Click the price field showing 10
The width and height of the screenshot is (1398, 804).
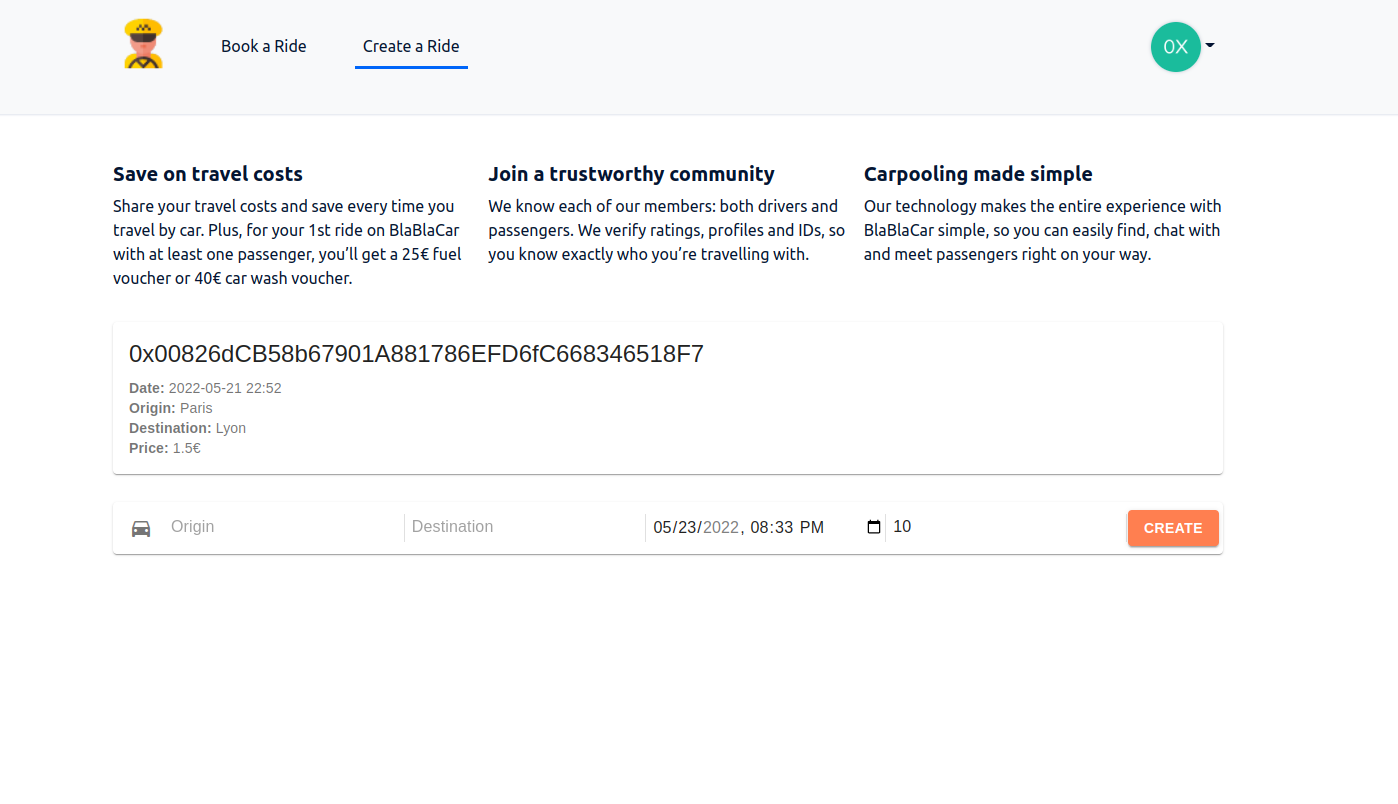1005,527
